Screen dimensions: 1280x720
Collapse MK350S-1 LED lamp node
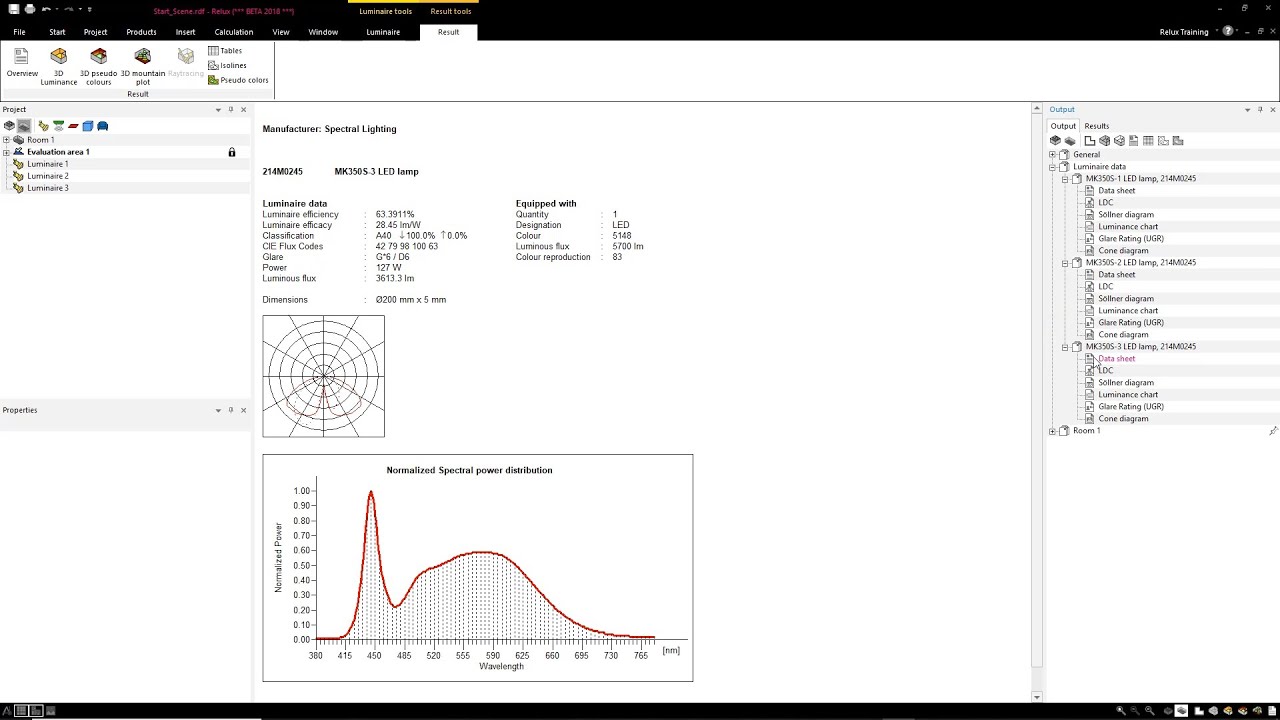click(x=1065, y=179)
